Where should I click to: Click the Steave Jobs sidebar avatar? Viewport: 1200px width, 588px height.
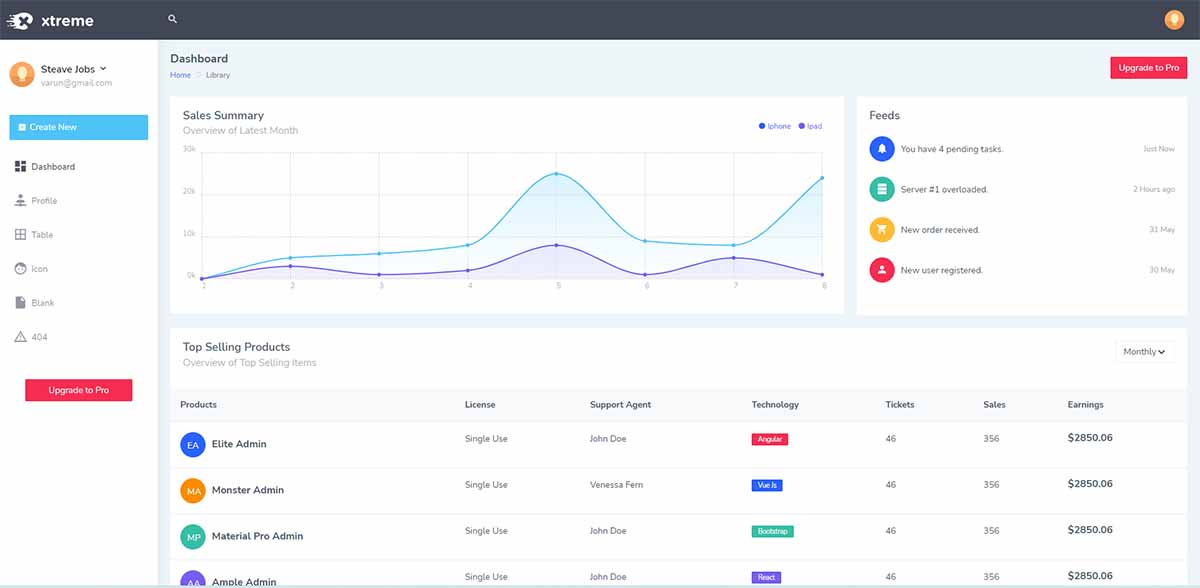coord(22,75)
